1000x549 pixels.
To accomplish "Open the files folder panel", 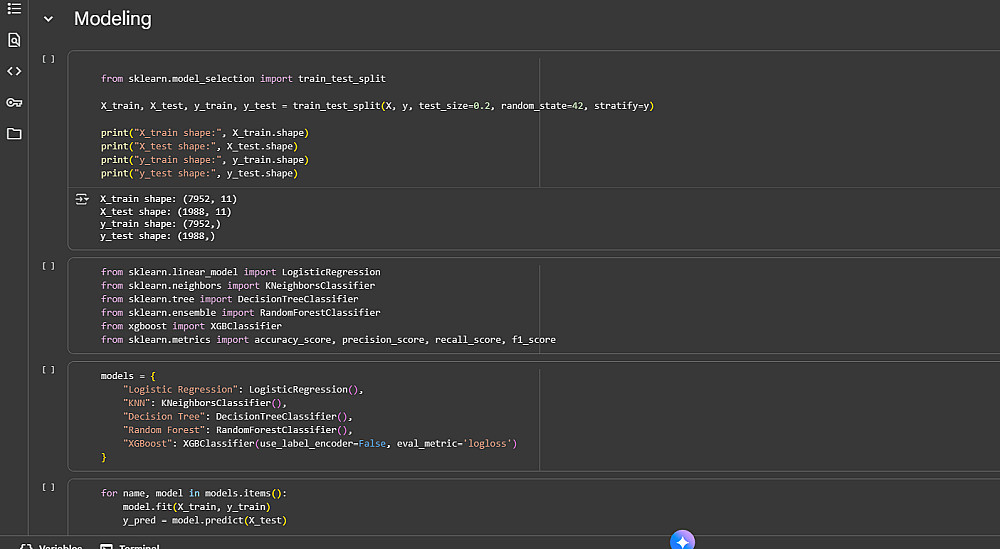I will tap(14, 134).
